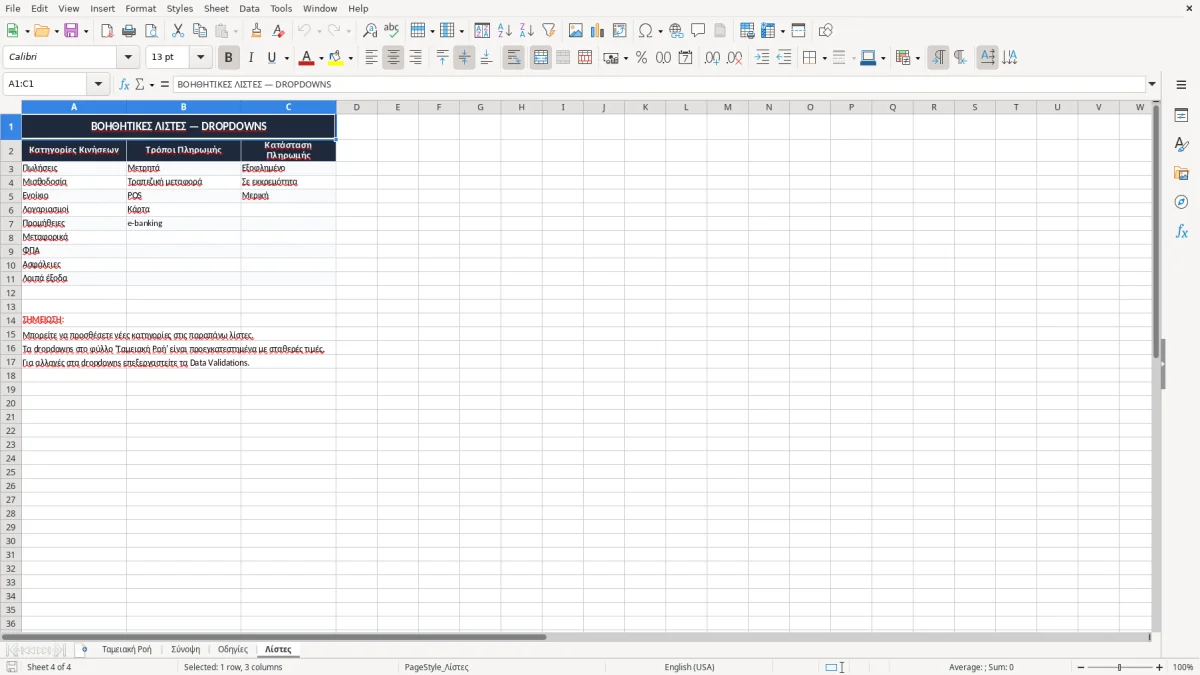The image size is (1200, 675).
Task: Click the formula input line
Action: point(659,84)
